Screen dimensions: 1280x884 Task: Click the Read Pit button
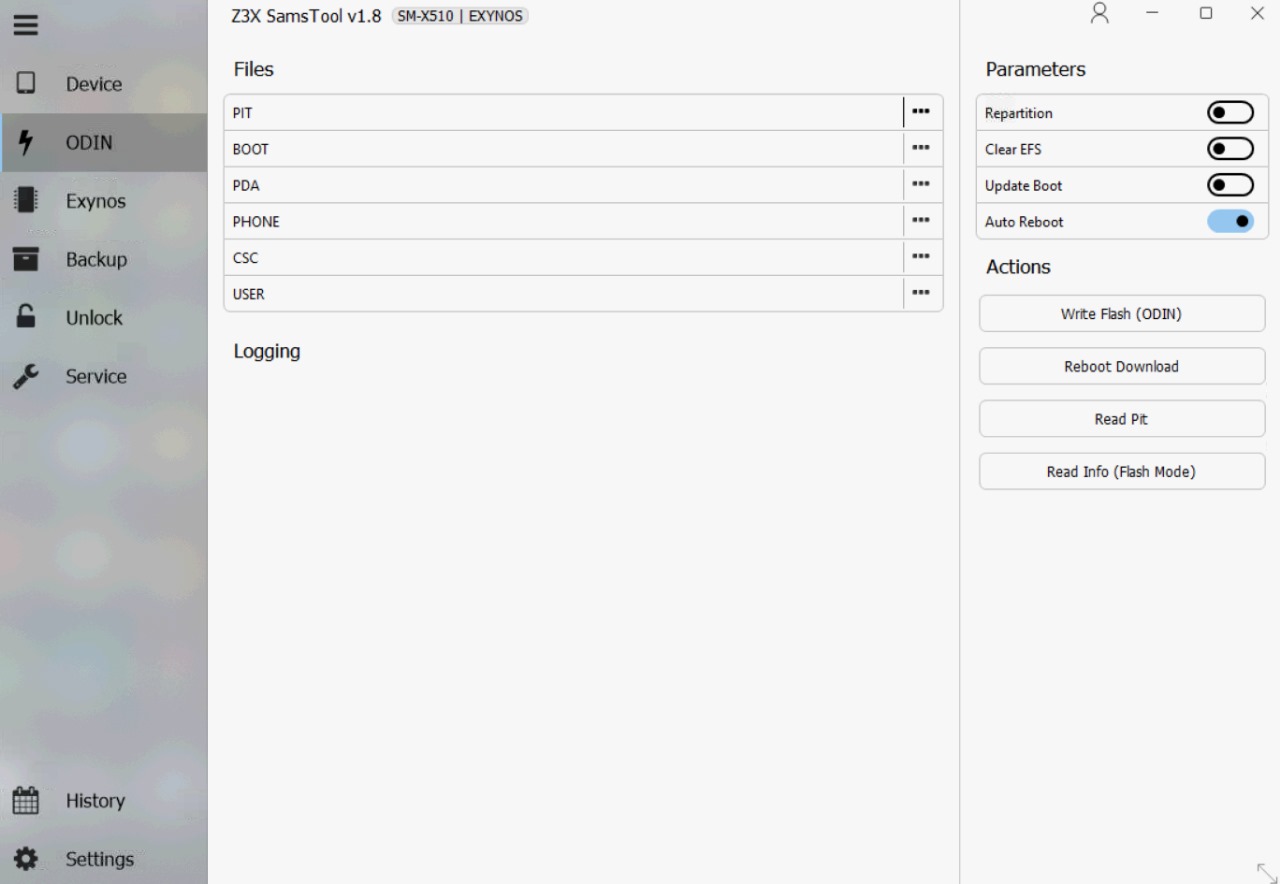pyautogui.click(x=1121, y=419)
